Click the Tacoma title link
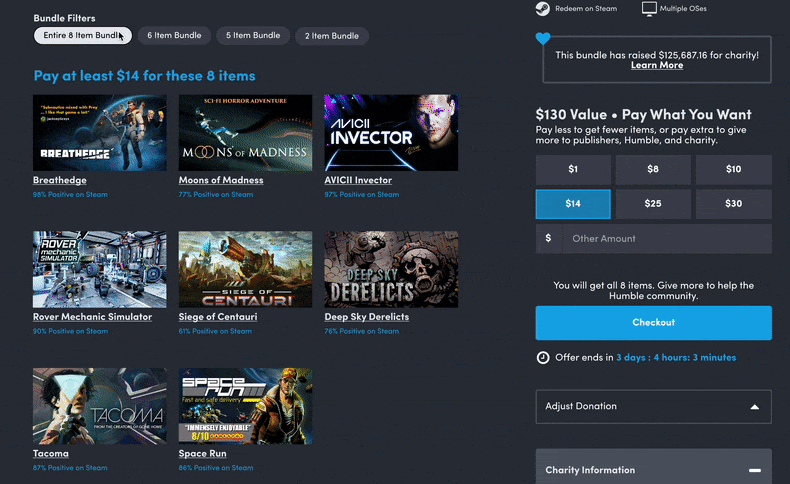790x484 pixels. click(x=50, y=454)
